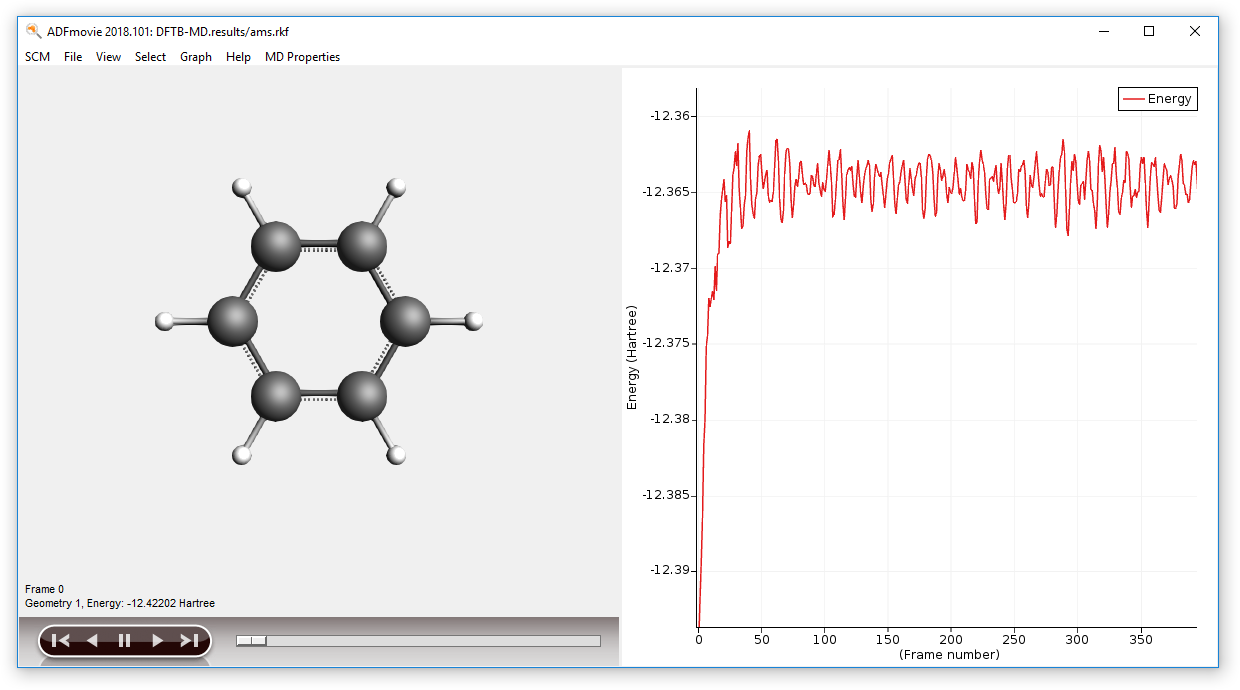Open the Select menu
This screenshot has width=1240, height=690.
coord(150,57)
